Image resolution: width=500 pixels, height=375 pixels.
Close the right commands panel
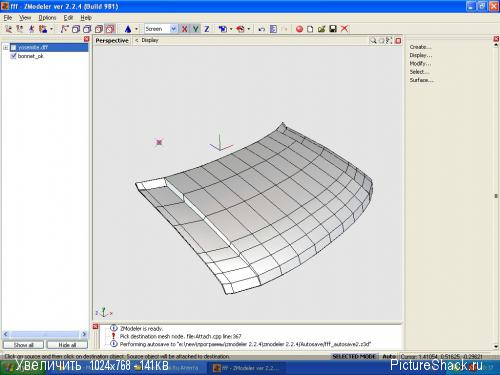(496, 39)
